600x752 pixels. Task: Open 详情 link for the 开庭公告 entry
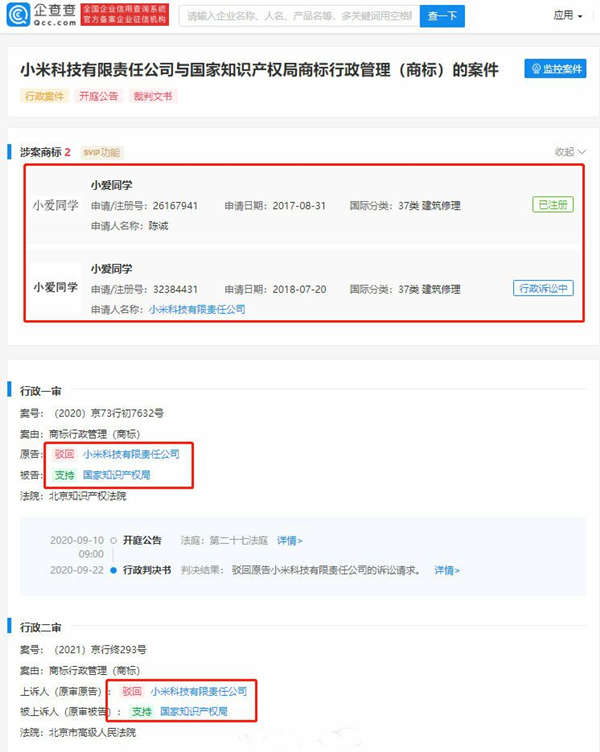290,540
